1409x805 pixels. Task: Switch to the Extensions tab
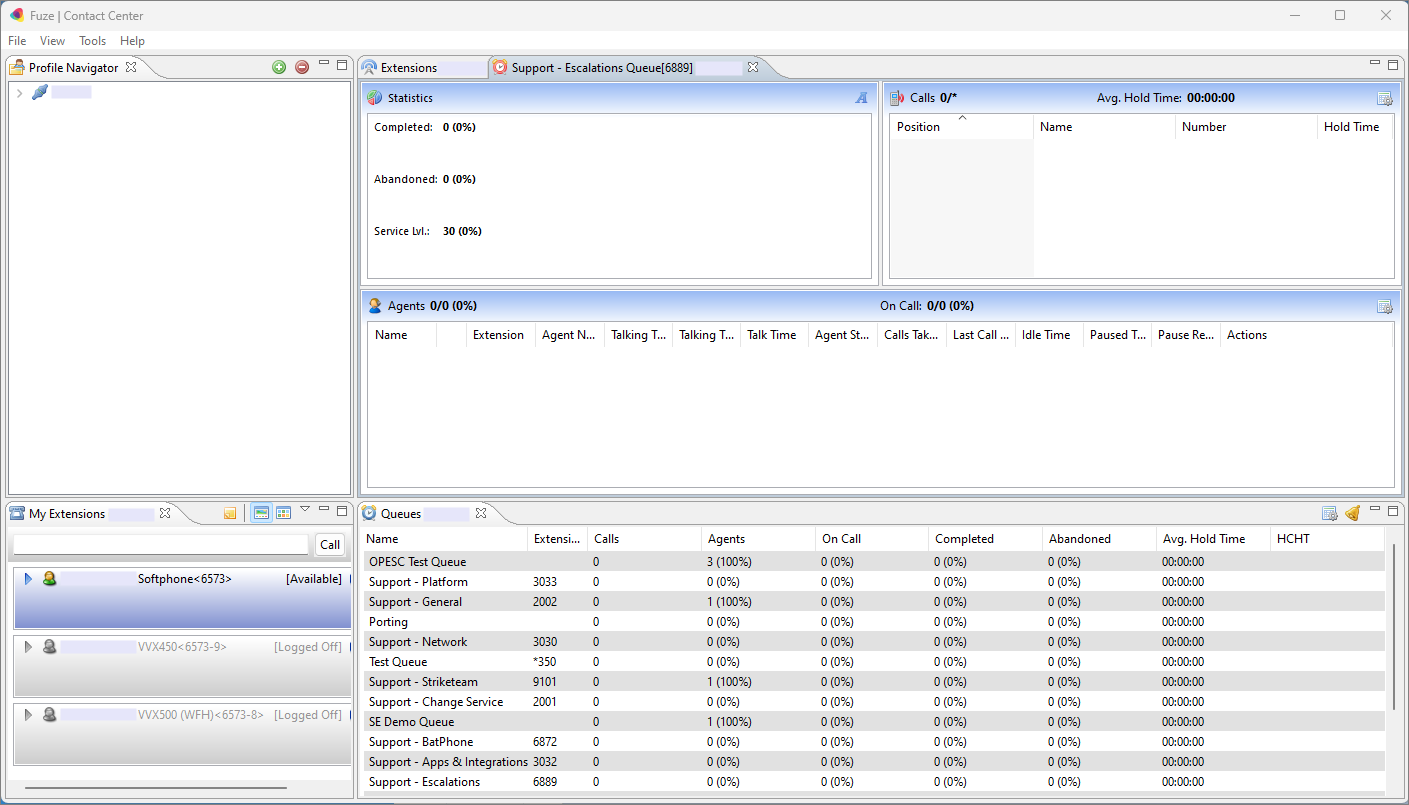pos(409,68)
